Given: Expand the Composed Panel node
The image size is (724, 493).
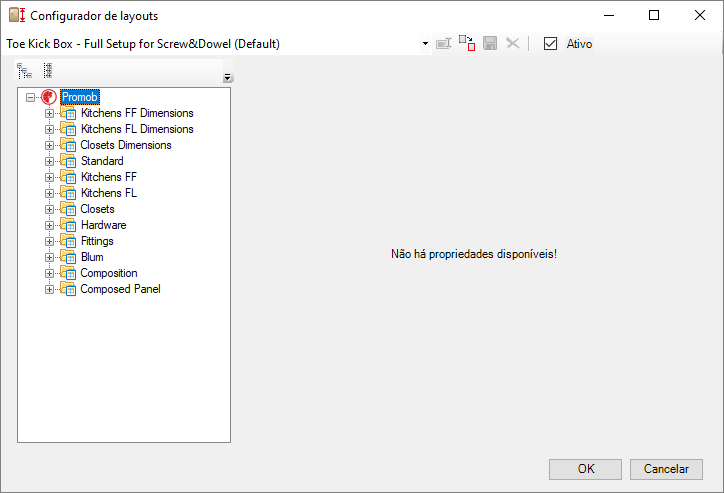Looking at the screenshot, I should [49, 289].
